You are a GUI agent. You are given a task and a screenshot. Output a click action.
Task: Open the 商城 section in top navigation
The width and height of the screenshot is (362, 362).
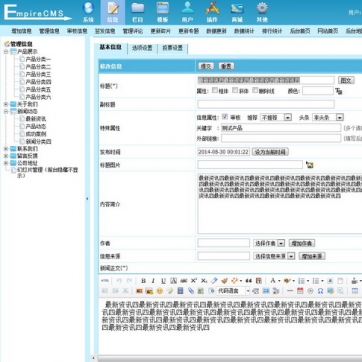coord(237,12)
